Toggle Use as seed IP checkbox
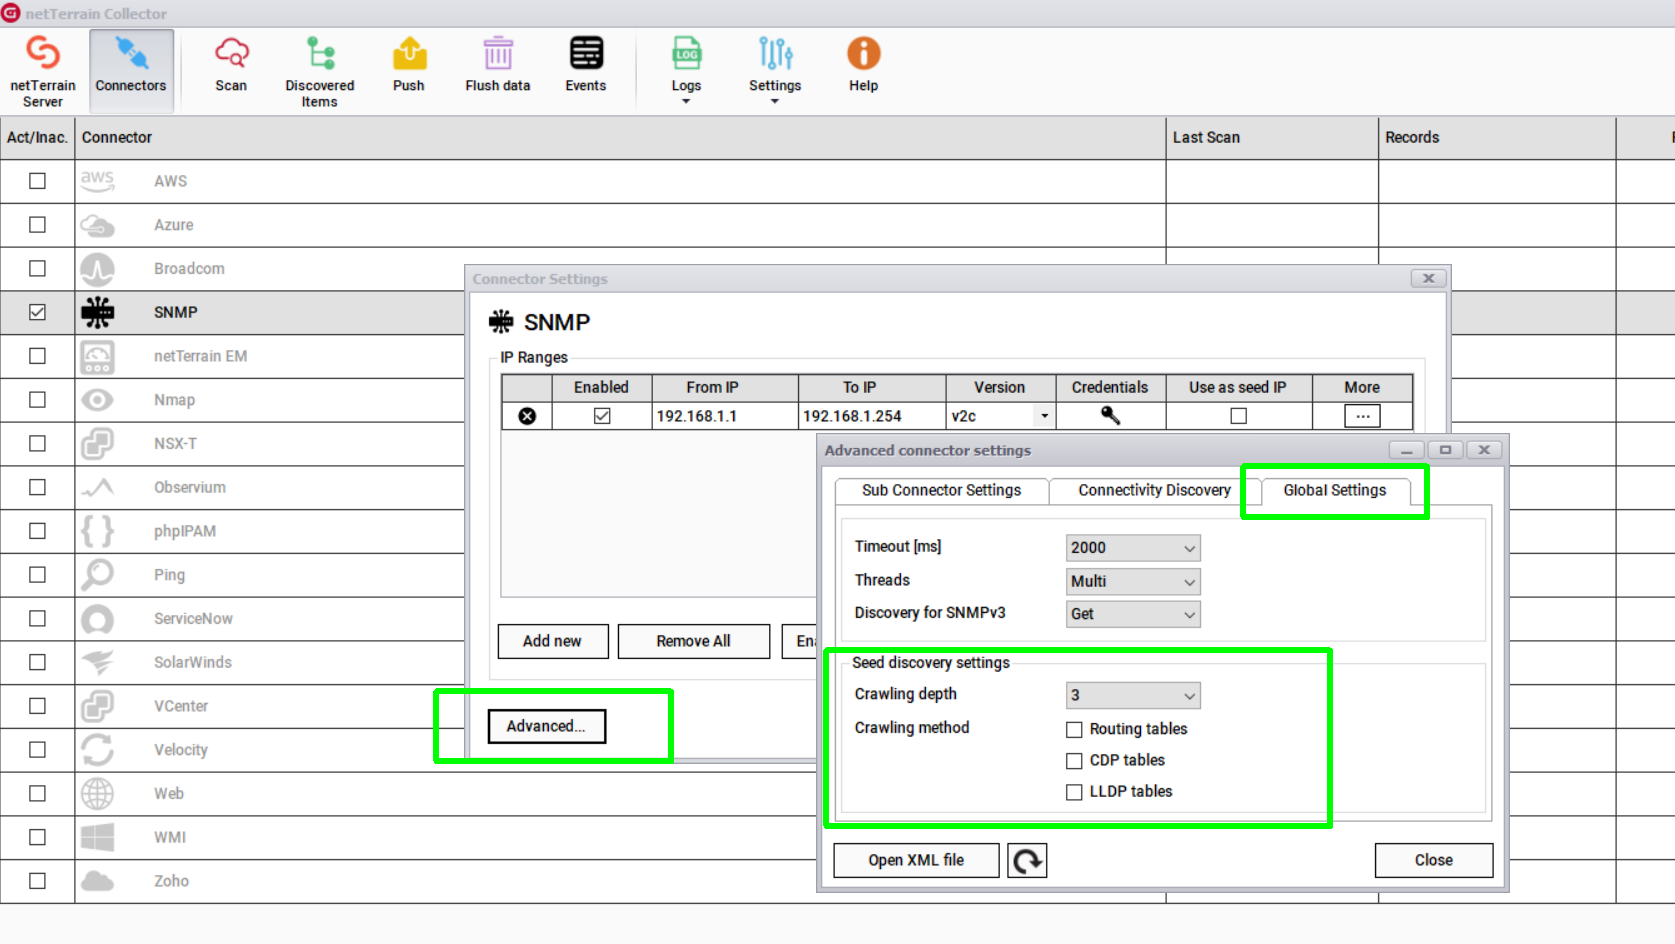Viewport: 1675px width, 944px height. pos(1238,416)
